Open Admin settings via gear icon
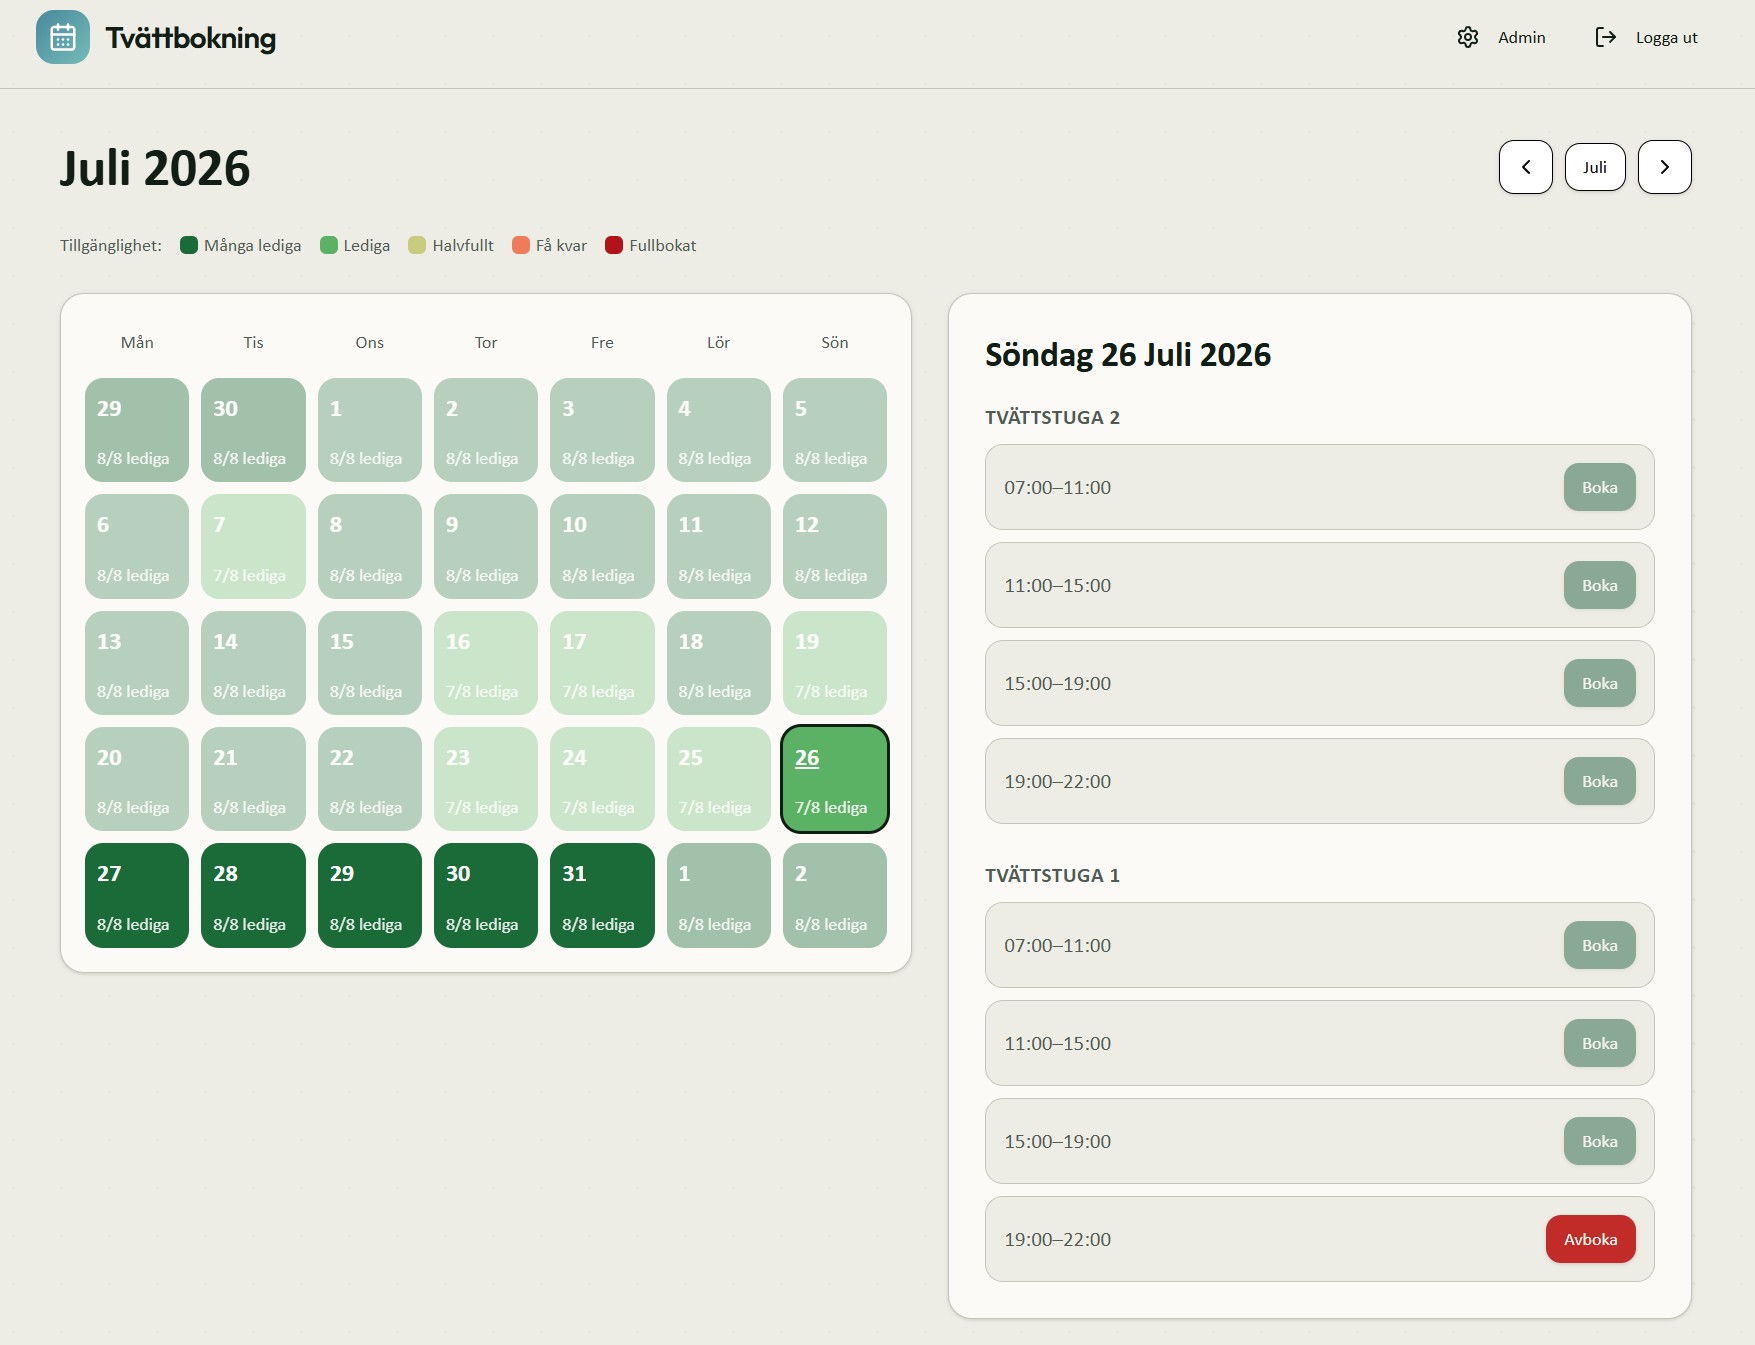Screen dimensions: 1755x1345 [1467, 37]
